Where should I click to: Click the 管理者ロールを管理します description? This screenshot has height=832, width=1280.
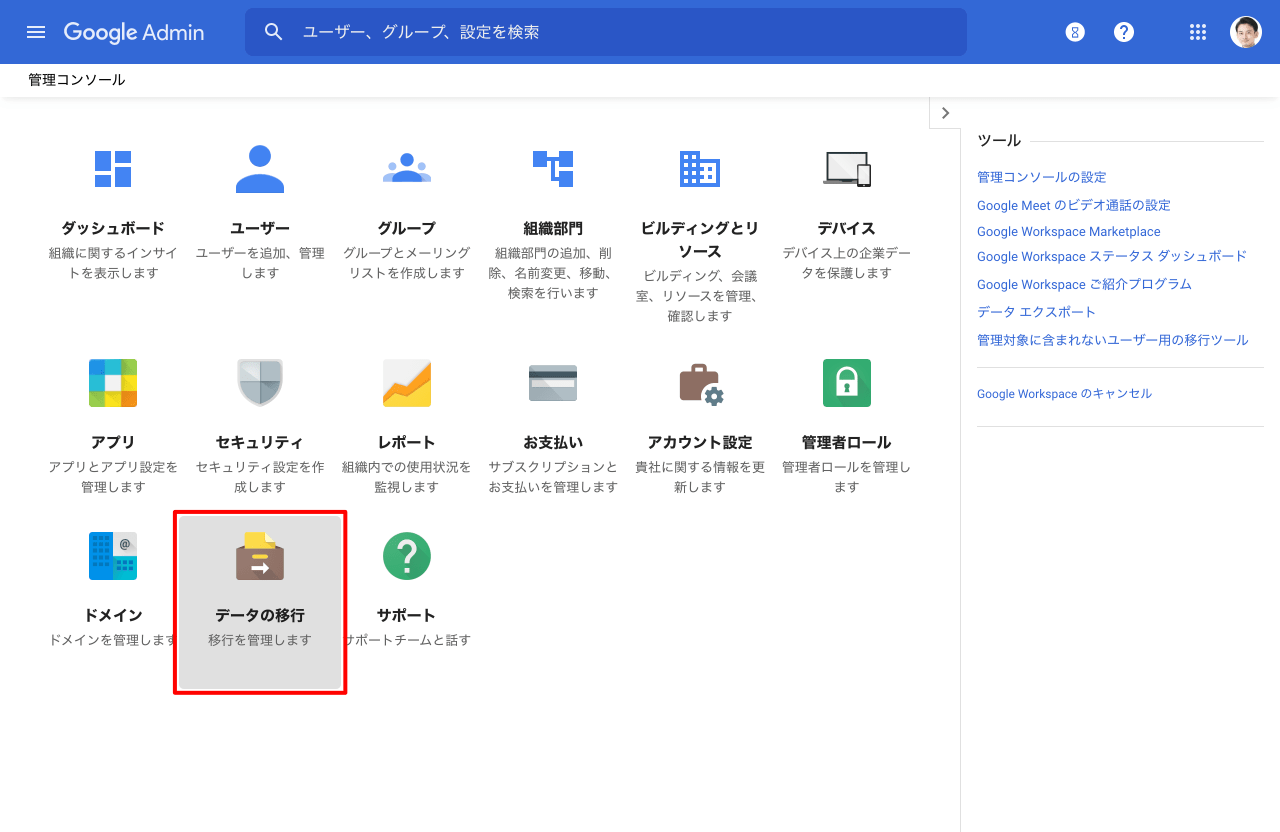click(x=847, y=477)
